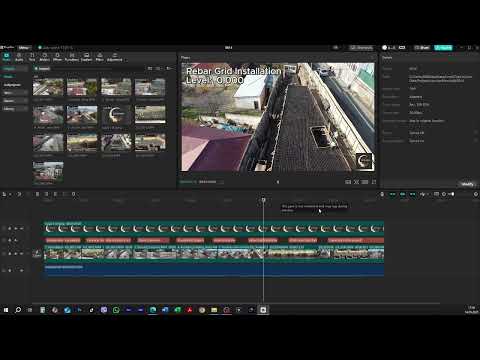Viewport: 480px width, 360px height.
Task: Open the Media tab in top toolbar
Action: pyautogui.click(x=6, y=57)
